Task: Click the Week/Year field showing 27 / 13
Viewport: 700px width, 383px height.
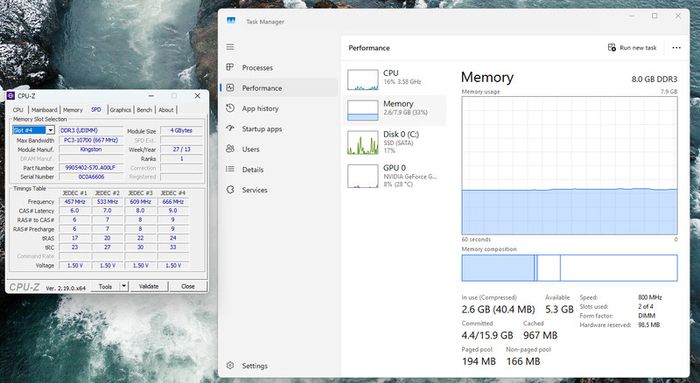Action: click(181, 150)
